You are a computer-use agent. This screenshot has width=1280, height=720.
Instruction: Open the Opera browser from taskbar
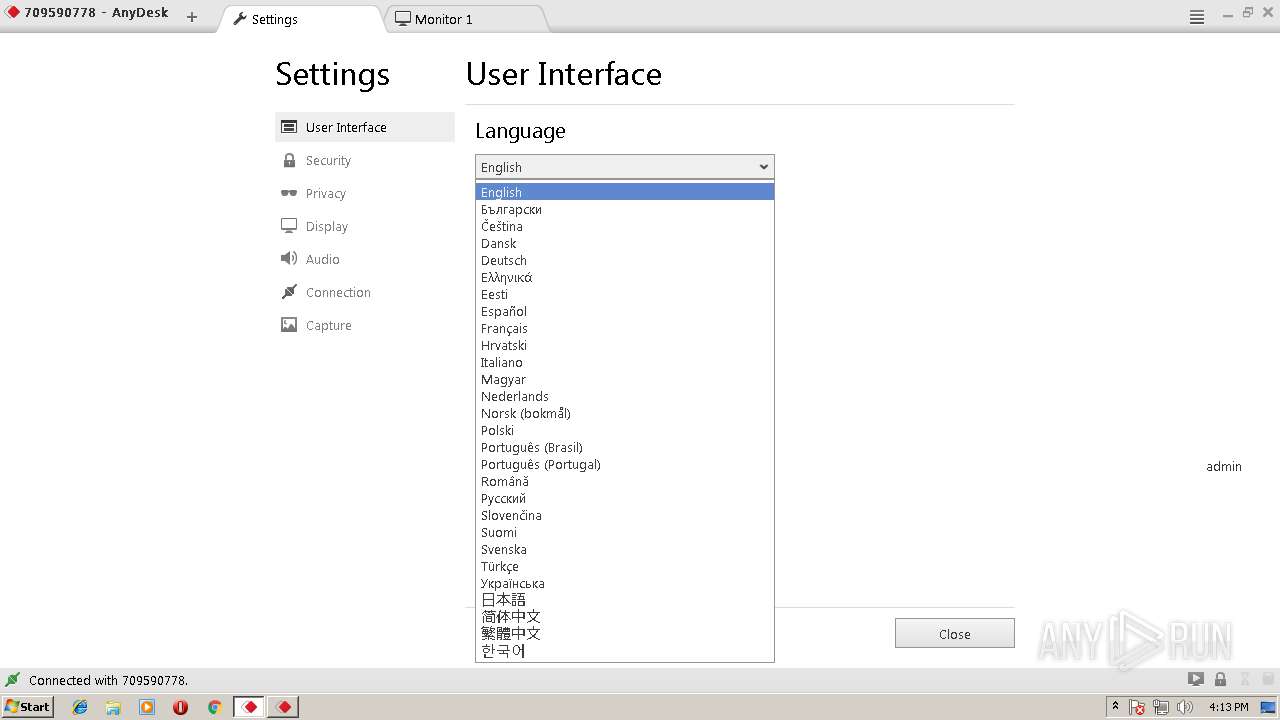coord(181,707)
